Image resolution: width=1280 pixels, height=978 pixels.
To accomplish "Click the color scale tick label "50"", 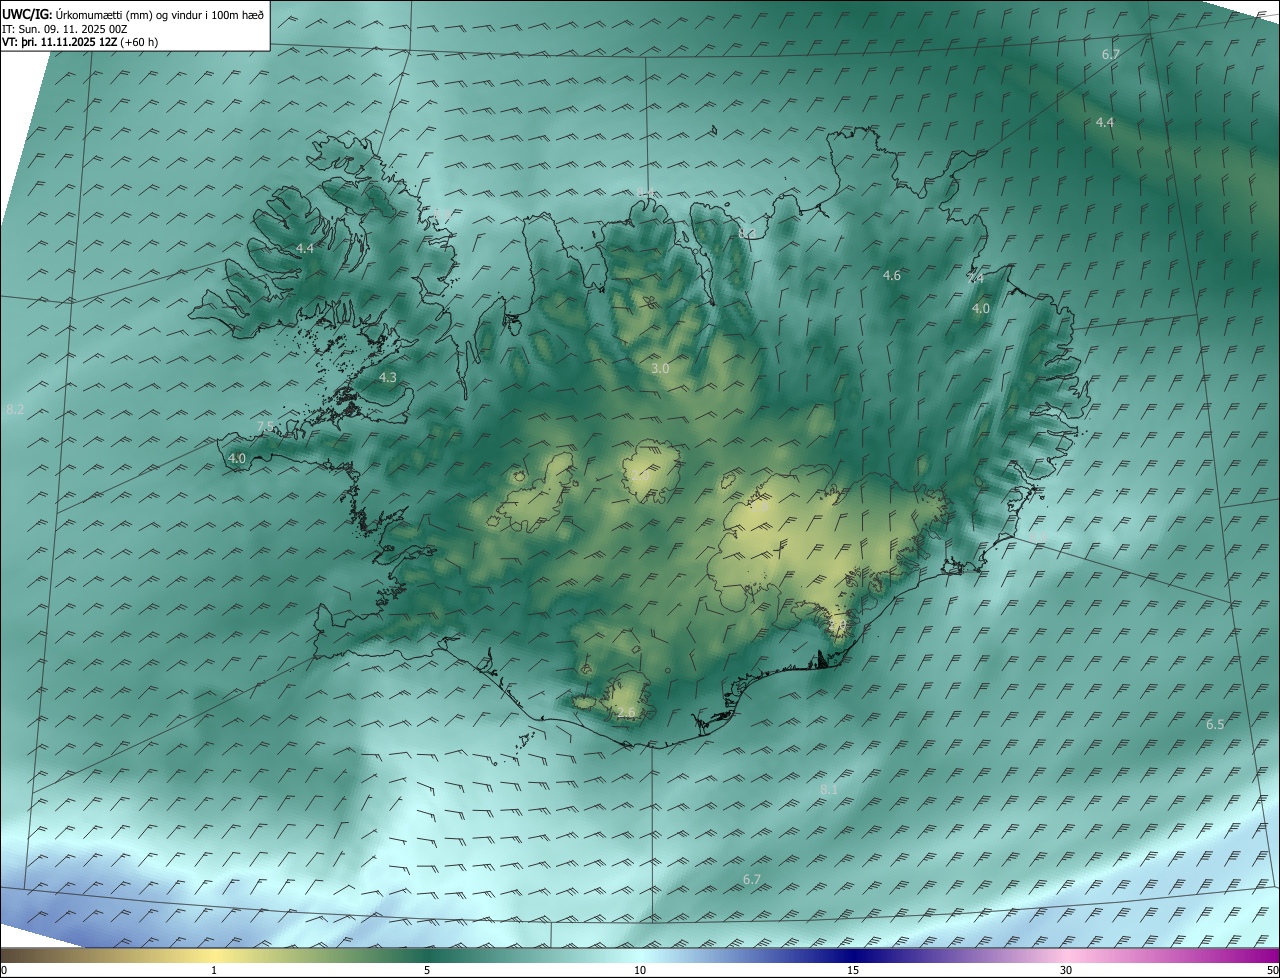I will 1272,970.
